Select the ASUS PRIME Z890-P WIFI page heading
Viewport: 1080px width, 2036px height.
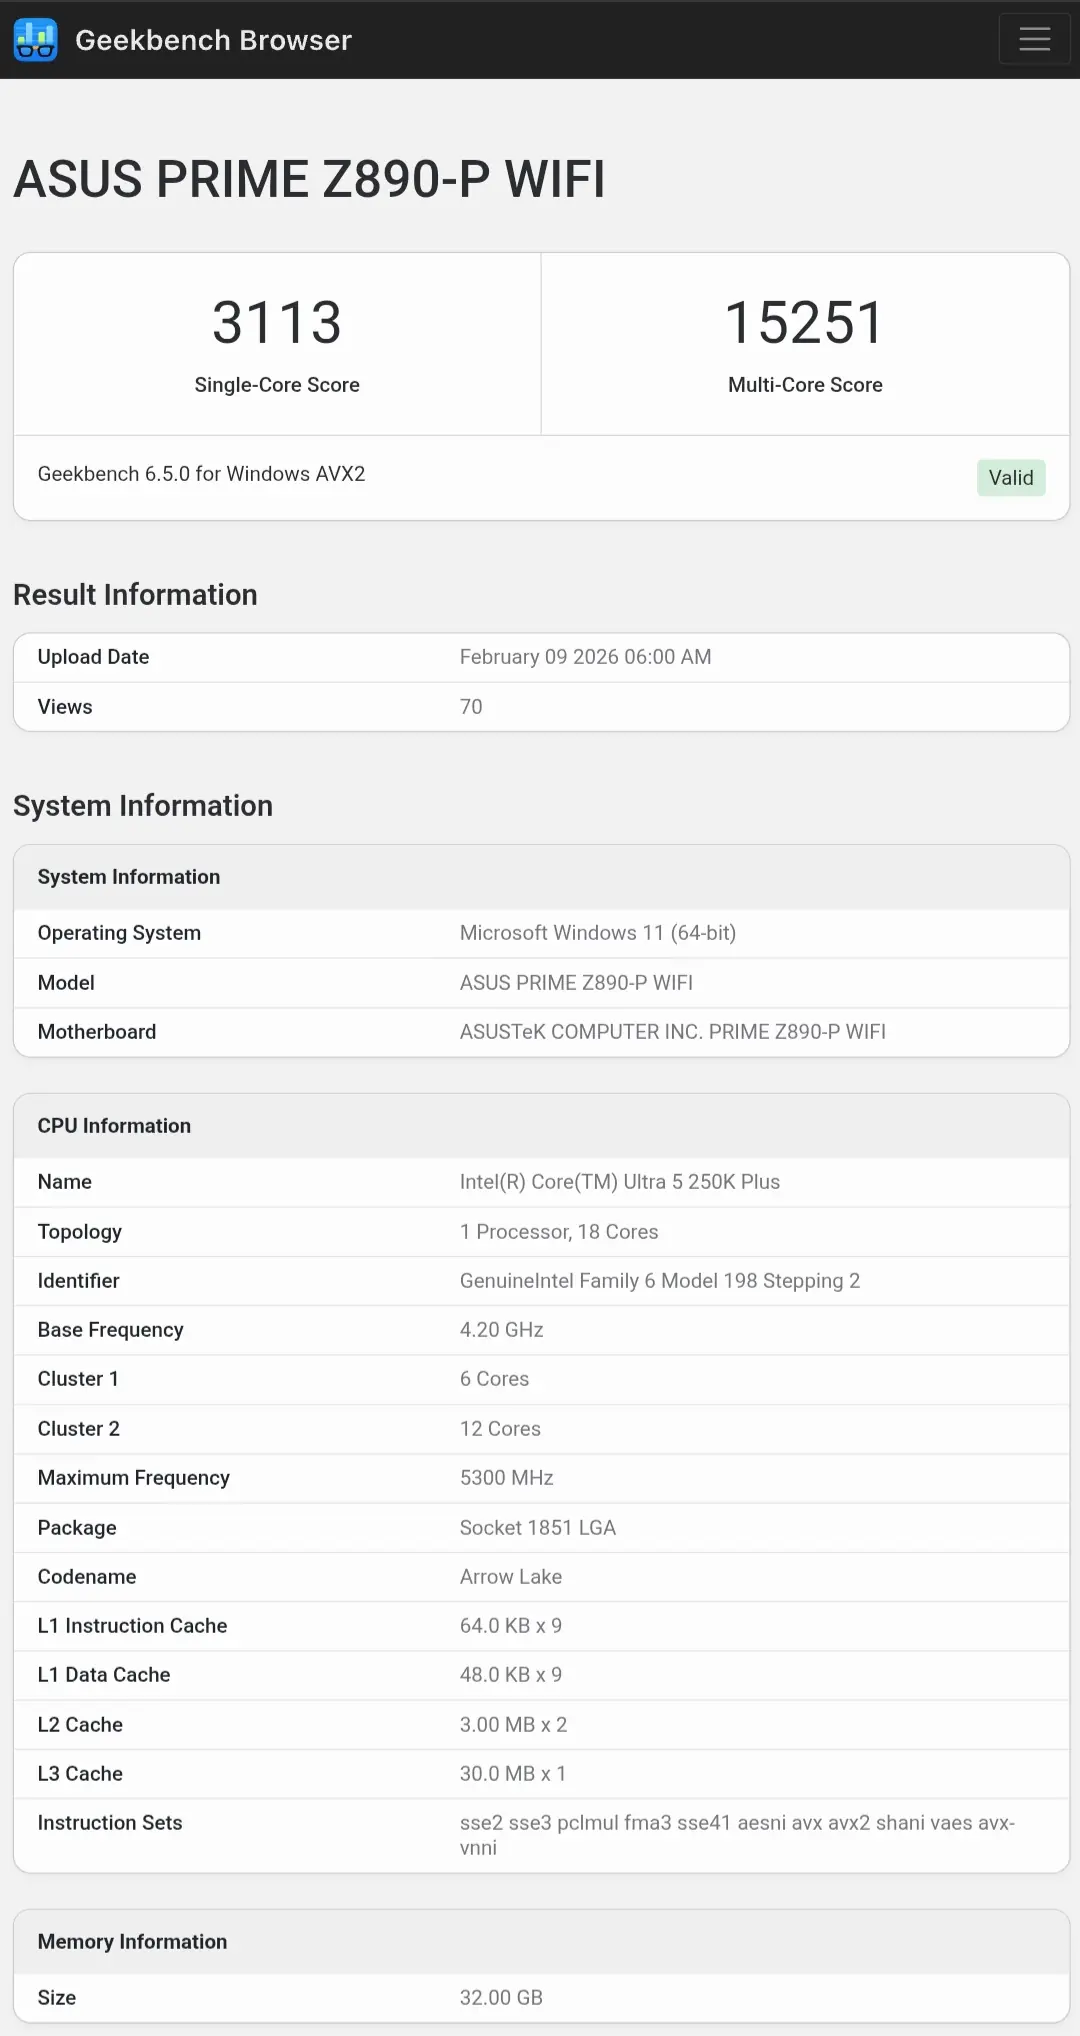[x=309, y=180]
